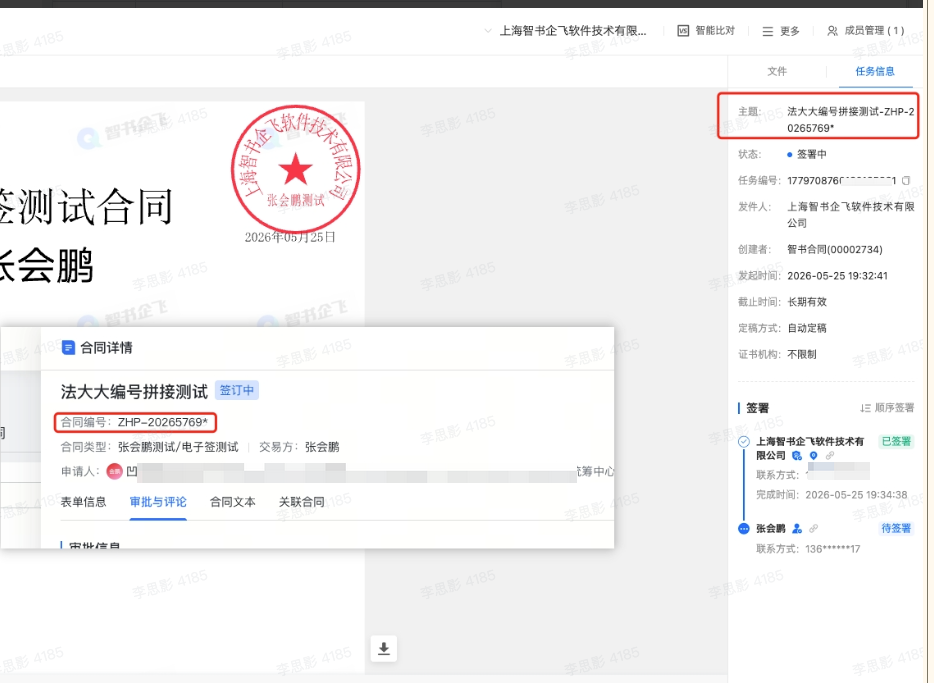Click contact number 136******17
The image size is (934, 683).
click(x=833, y=549)
